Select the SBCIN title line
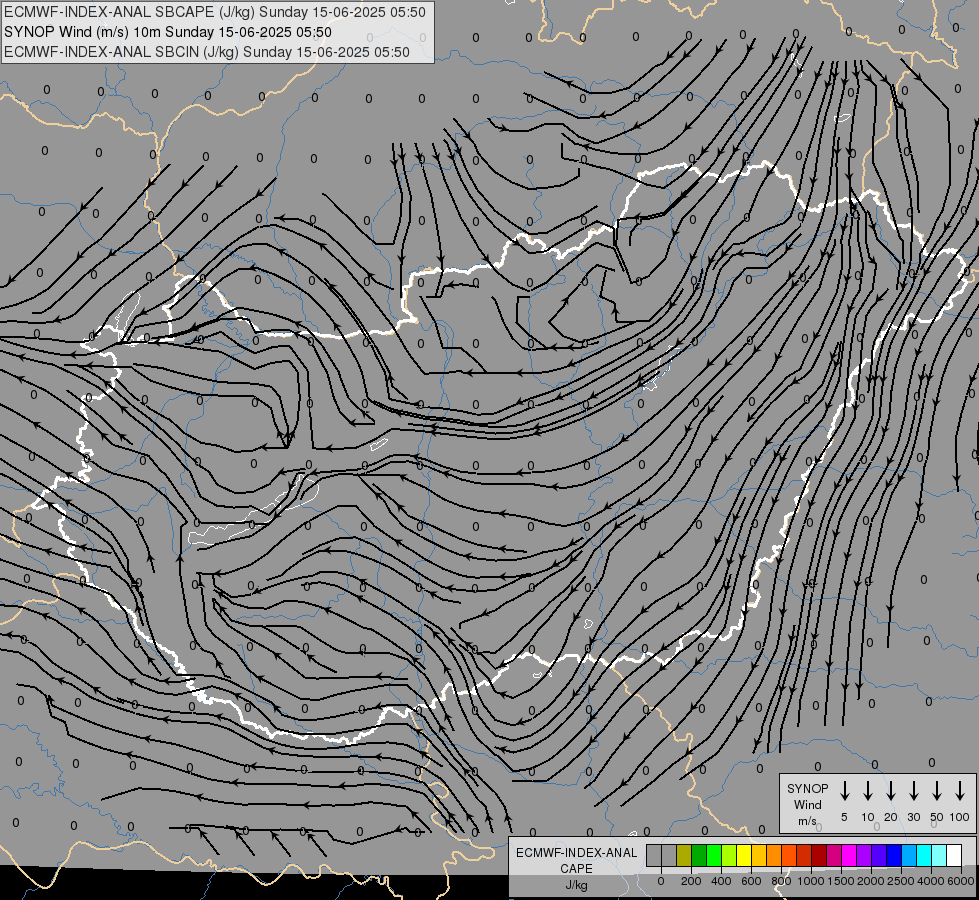The height and width of the screenshot is (900, 979). pyautogui.click(x=207, y=52)
